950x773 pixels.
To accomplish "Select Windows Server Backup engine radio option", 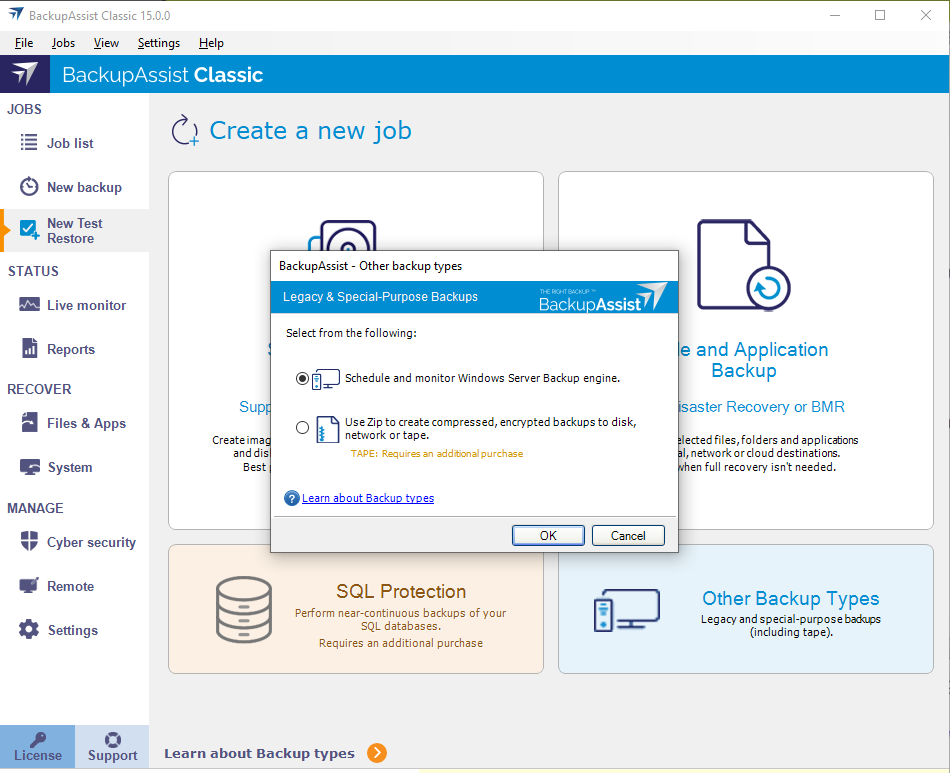I will [303, 379].
